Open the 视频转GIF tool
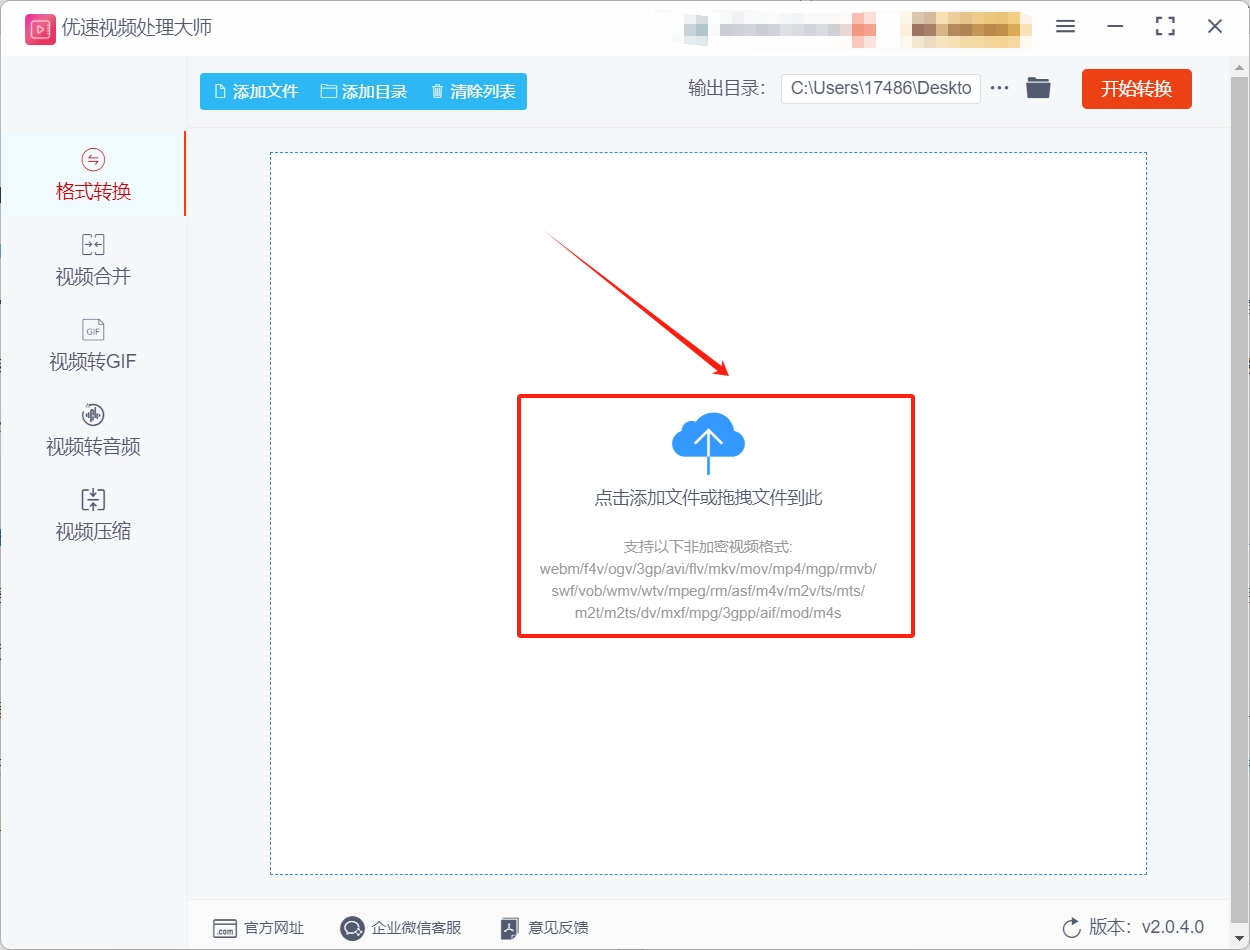 tap(93, 345)
